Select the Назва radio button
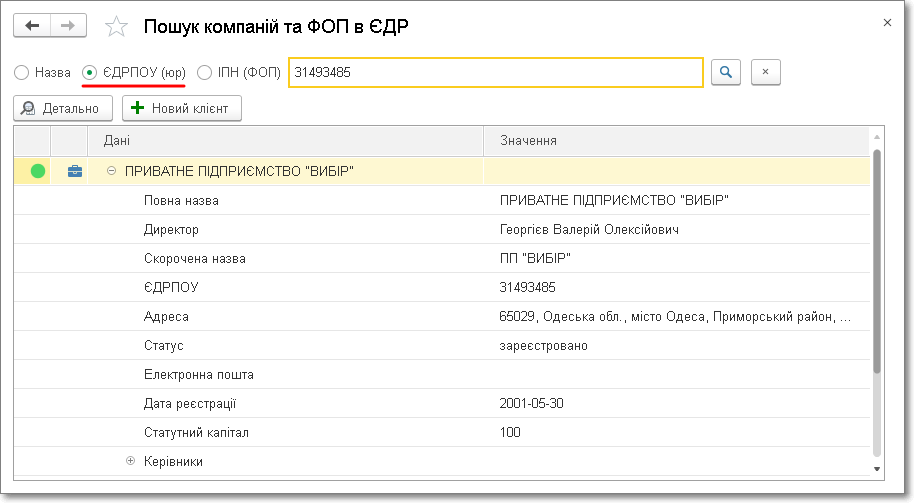 click(22, 73)
